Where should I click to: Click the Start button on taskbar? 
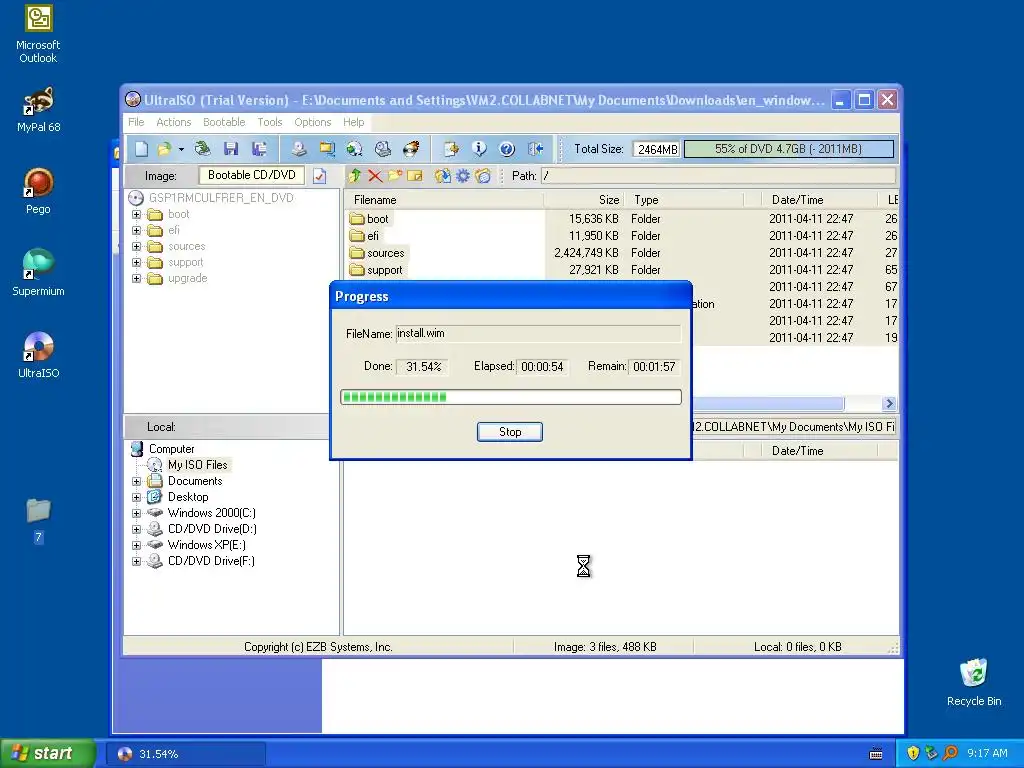point(48,753)
